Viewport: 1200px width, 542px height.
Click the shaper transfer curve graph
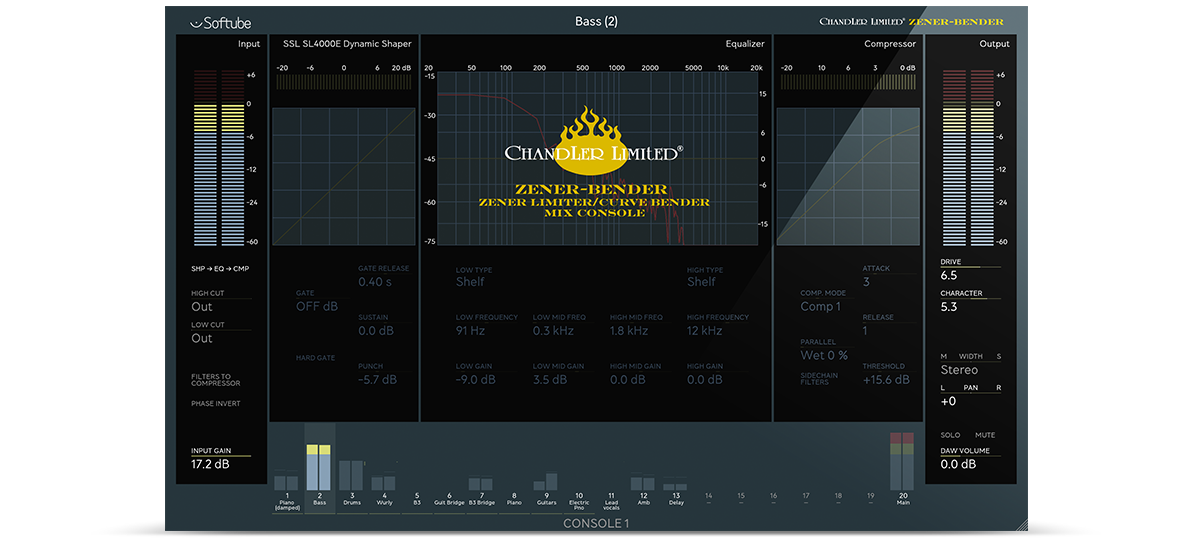click(x=344, y=176)
